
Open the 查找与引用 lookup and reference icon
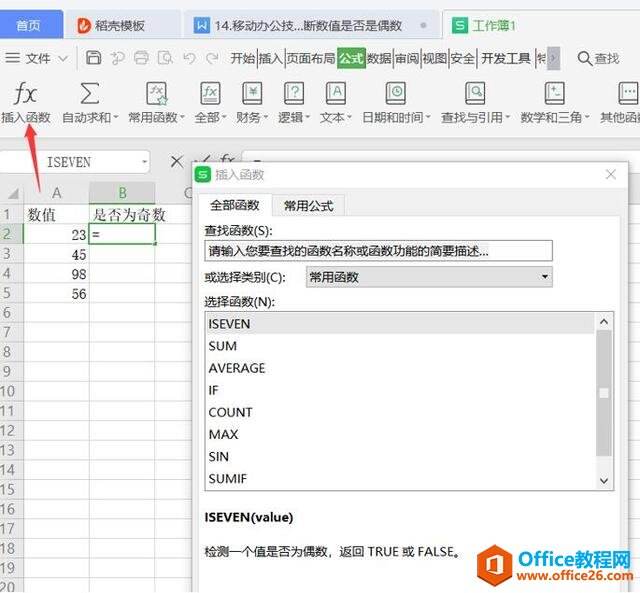pyautogui.click(x=475, y=93)
